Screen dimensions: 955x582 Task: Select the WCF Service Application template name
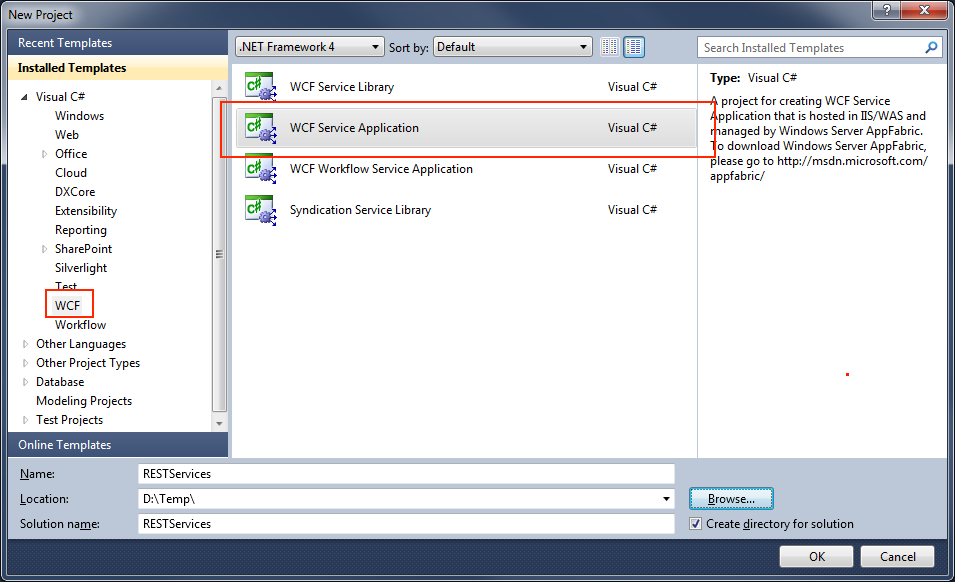click(354, 128)
